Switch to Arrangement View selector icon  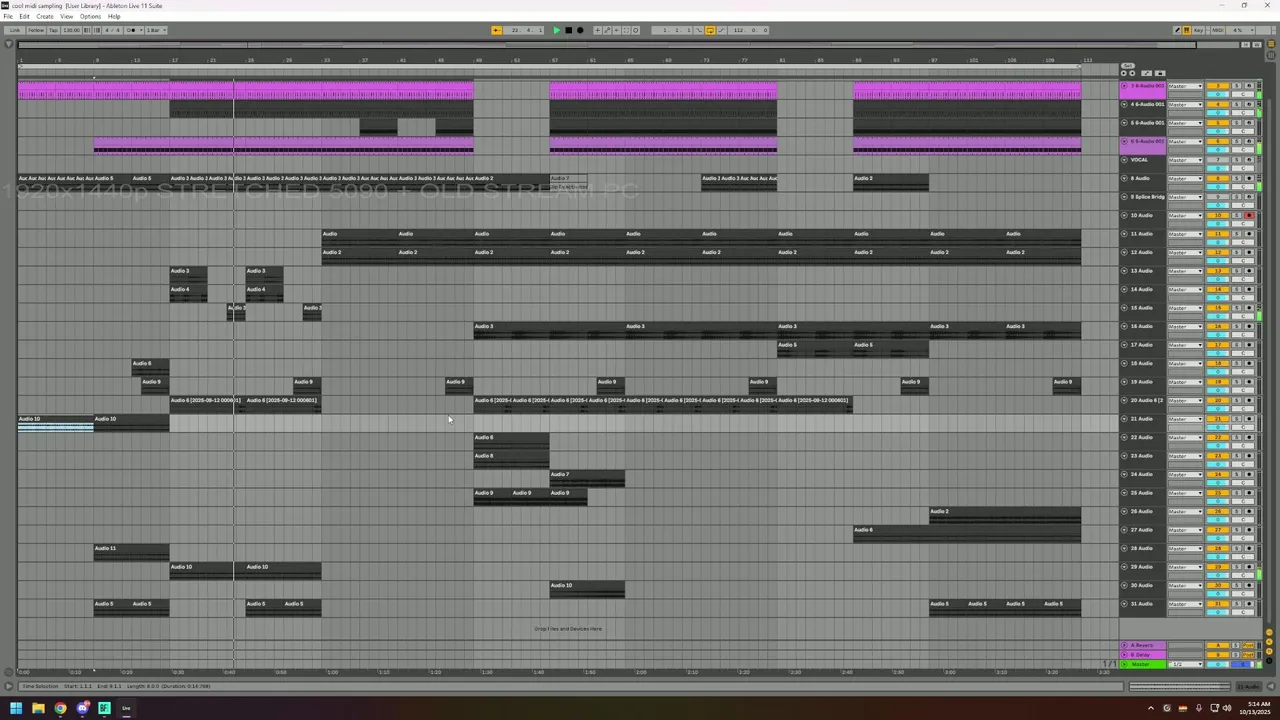(x=1271, y=44)
